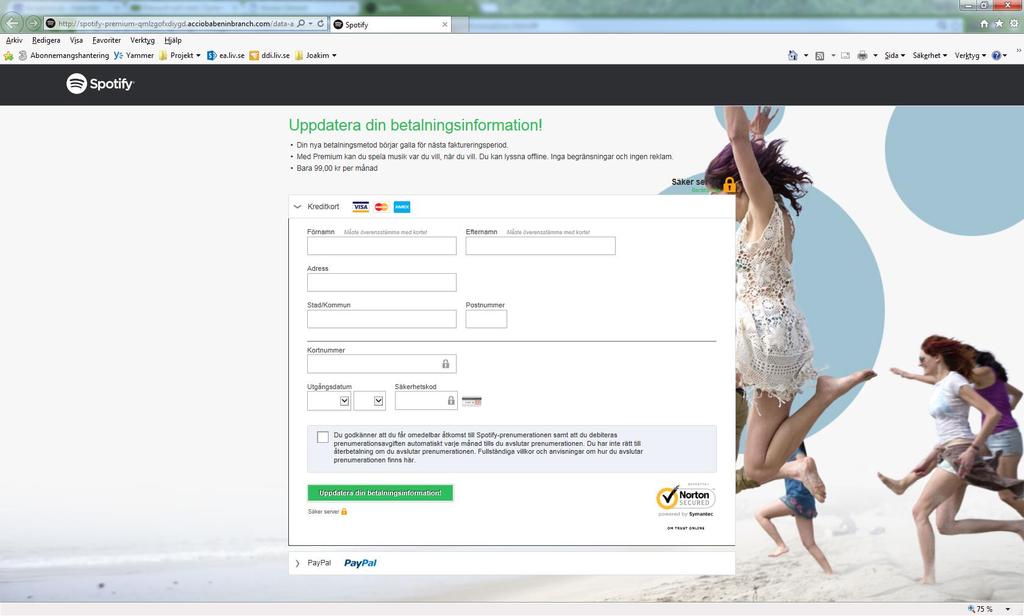Open the new blank tab button
The height and width of the screenshot is (616, 1024).
[460, 24]
